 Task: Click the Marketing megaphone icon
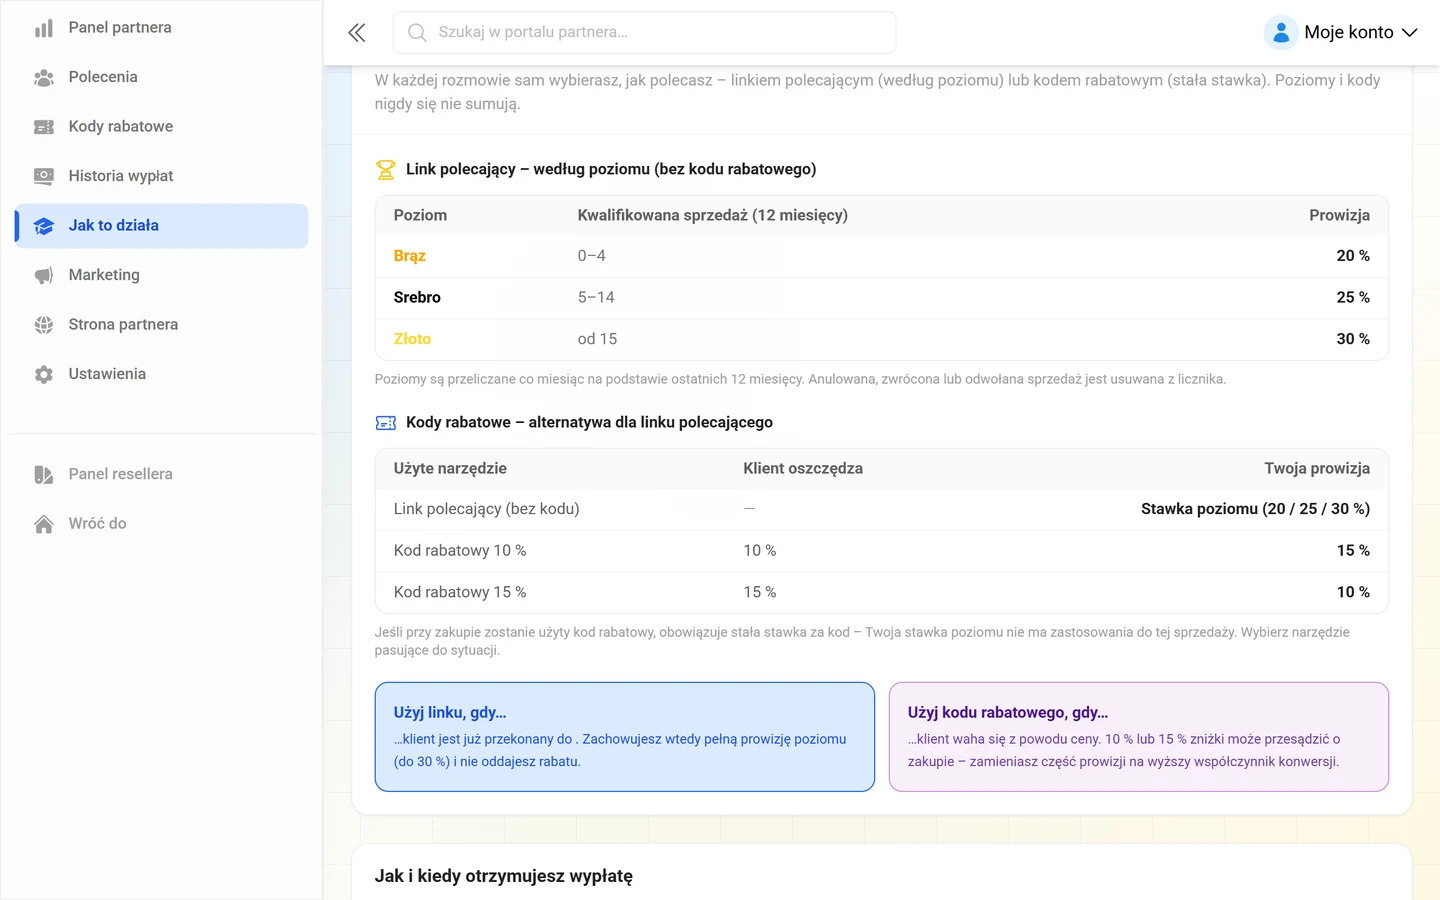pos(44,275)
